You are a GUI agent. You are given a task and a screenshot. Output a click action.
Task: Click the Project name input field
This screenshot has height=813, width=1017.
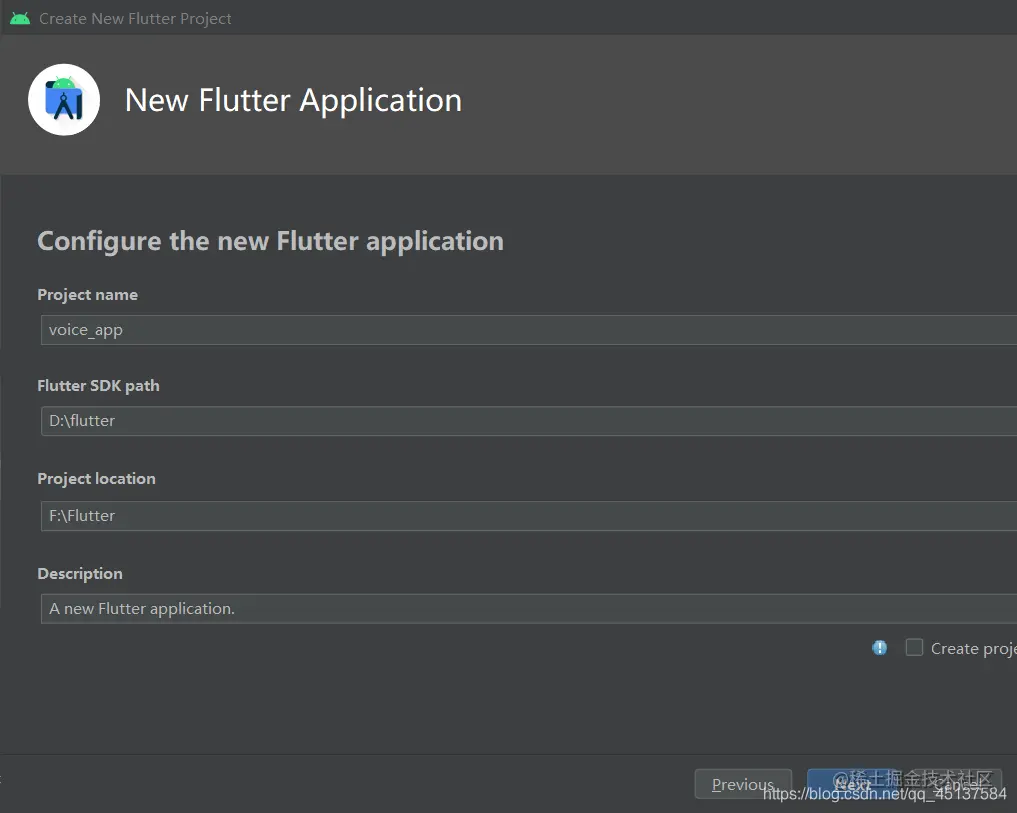(x=529, y=330)
